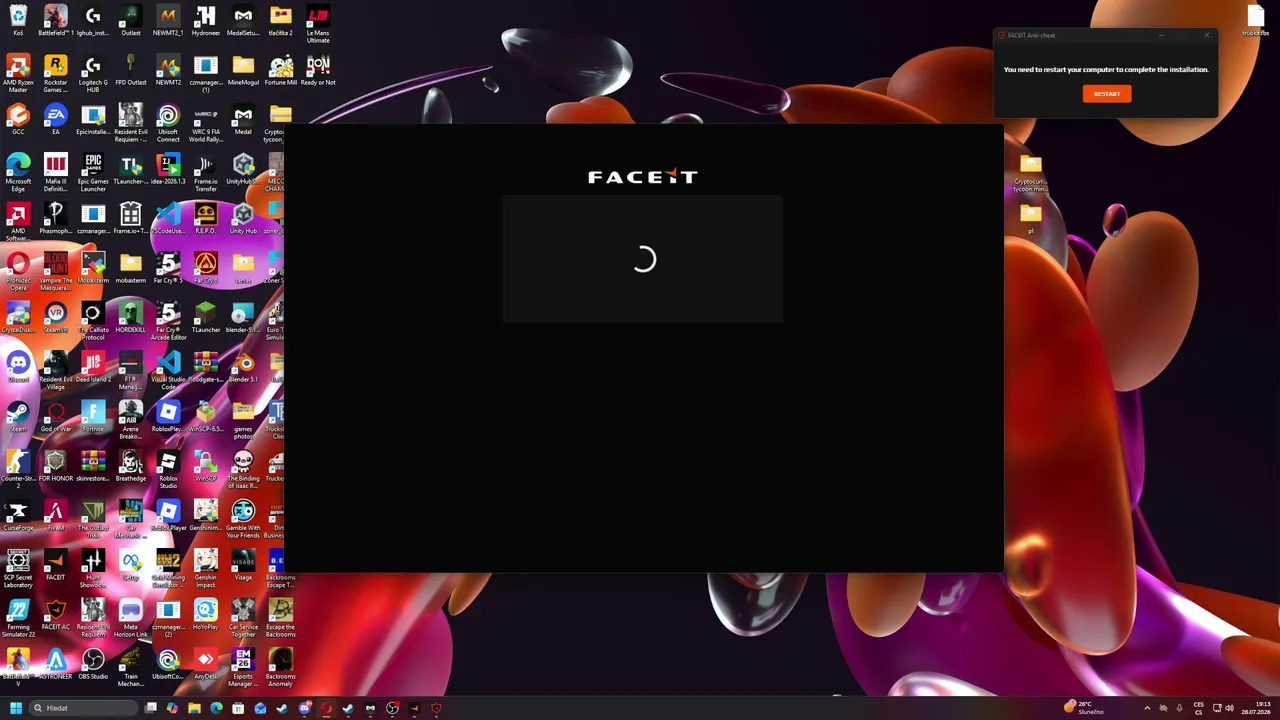Open the weather widget showing Slunečno
The height and width of the screenshot is (720, 1280).
point(1085,708)
